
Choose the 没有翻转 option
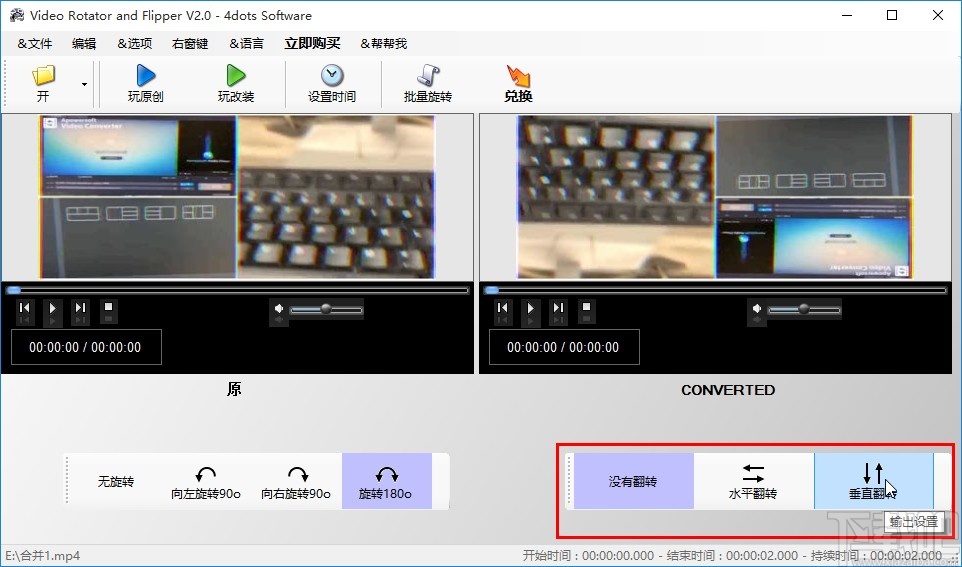633,482
